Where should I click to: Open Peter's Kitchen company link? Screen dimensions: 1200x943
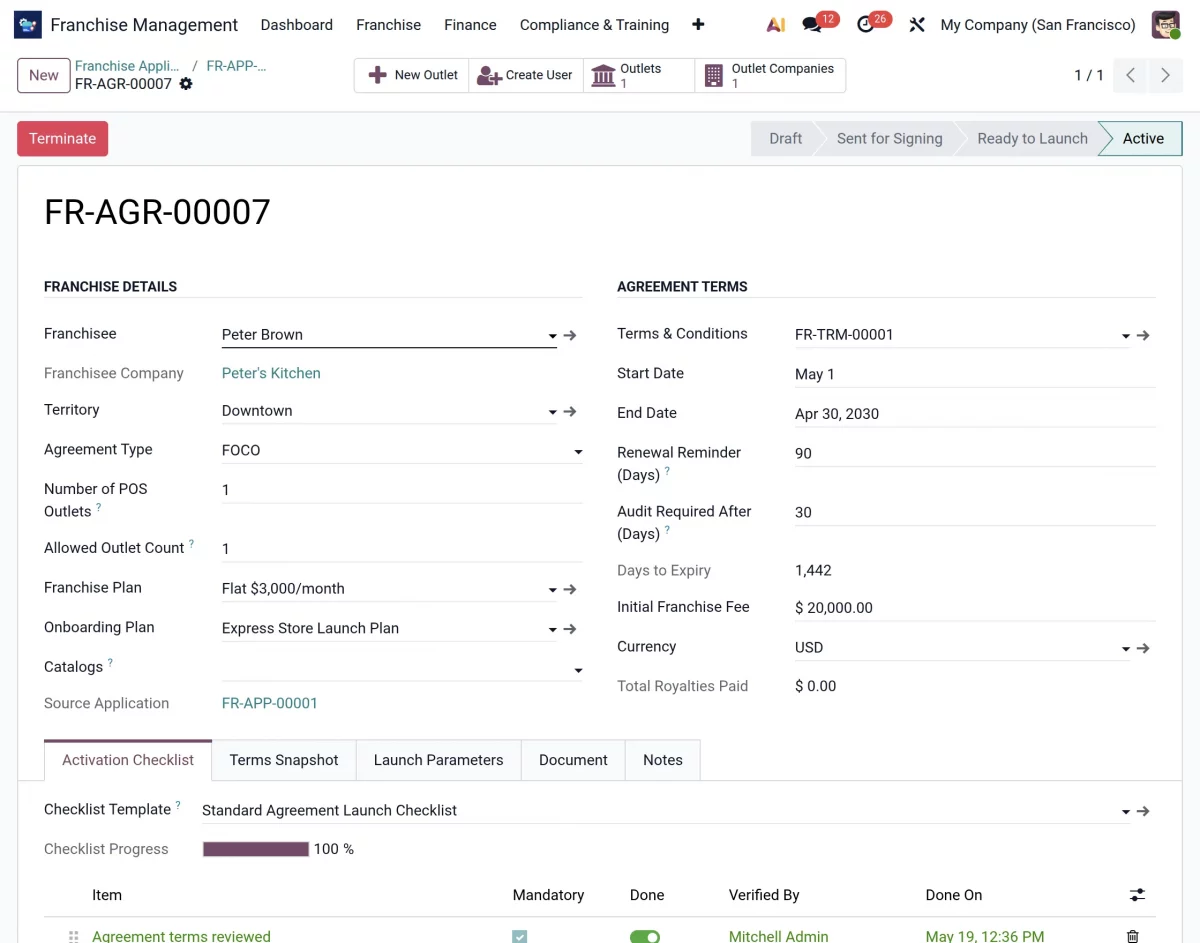coord(271,373)
